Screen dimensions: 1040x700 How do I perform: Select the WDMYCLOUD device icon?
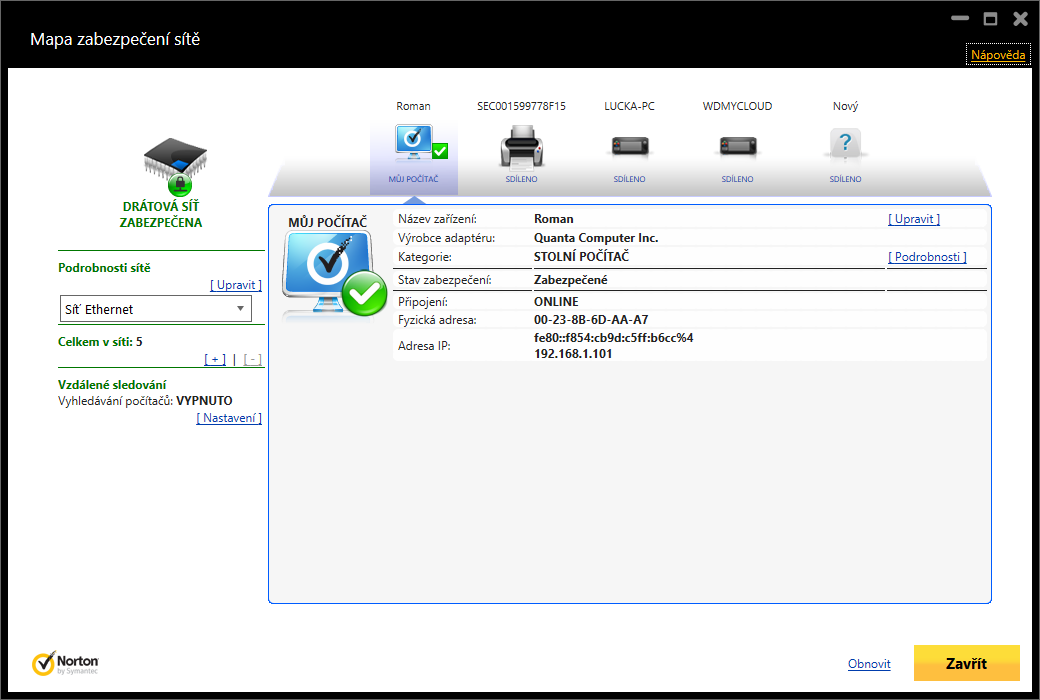[x=738, y=145]
